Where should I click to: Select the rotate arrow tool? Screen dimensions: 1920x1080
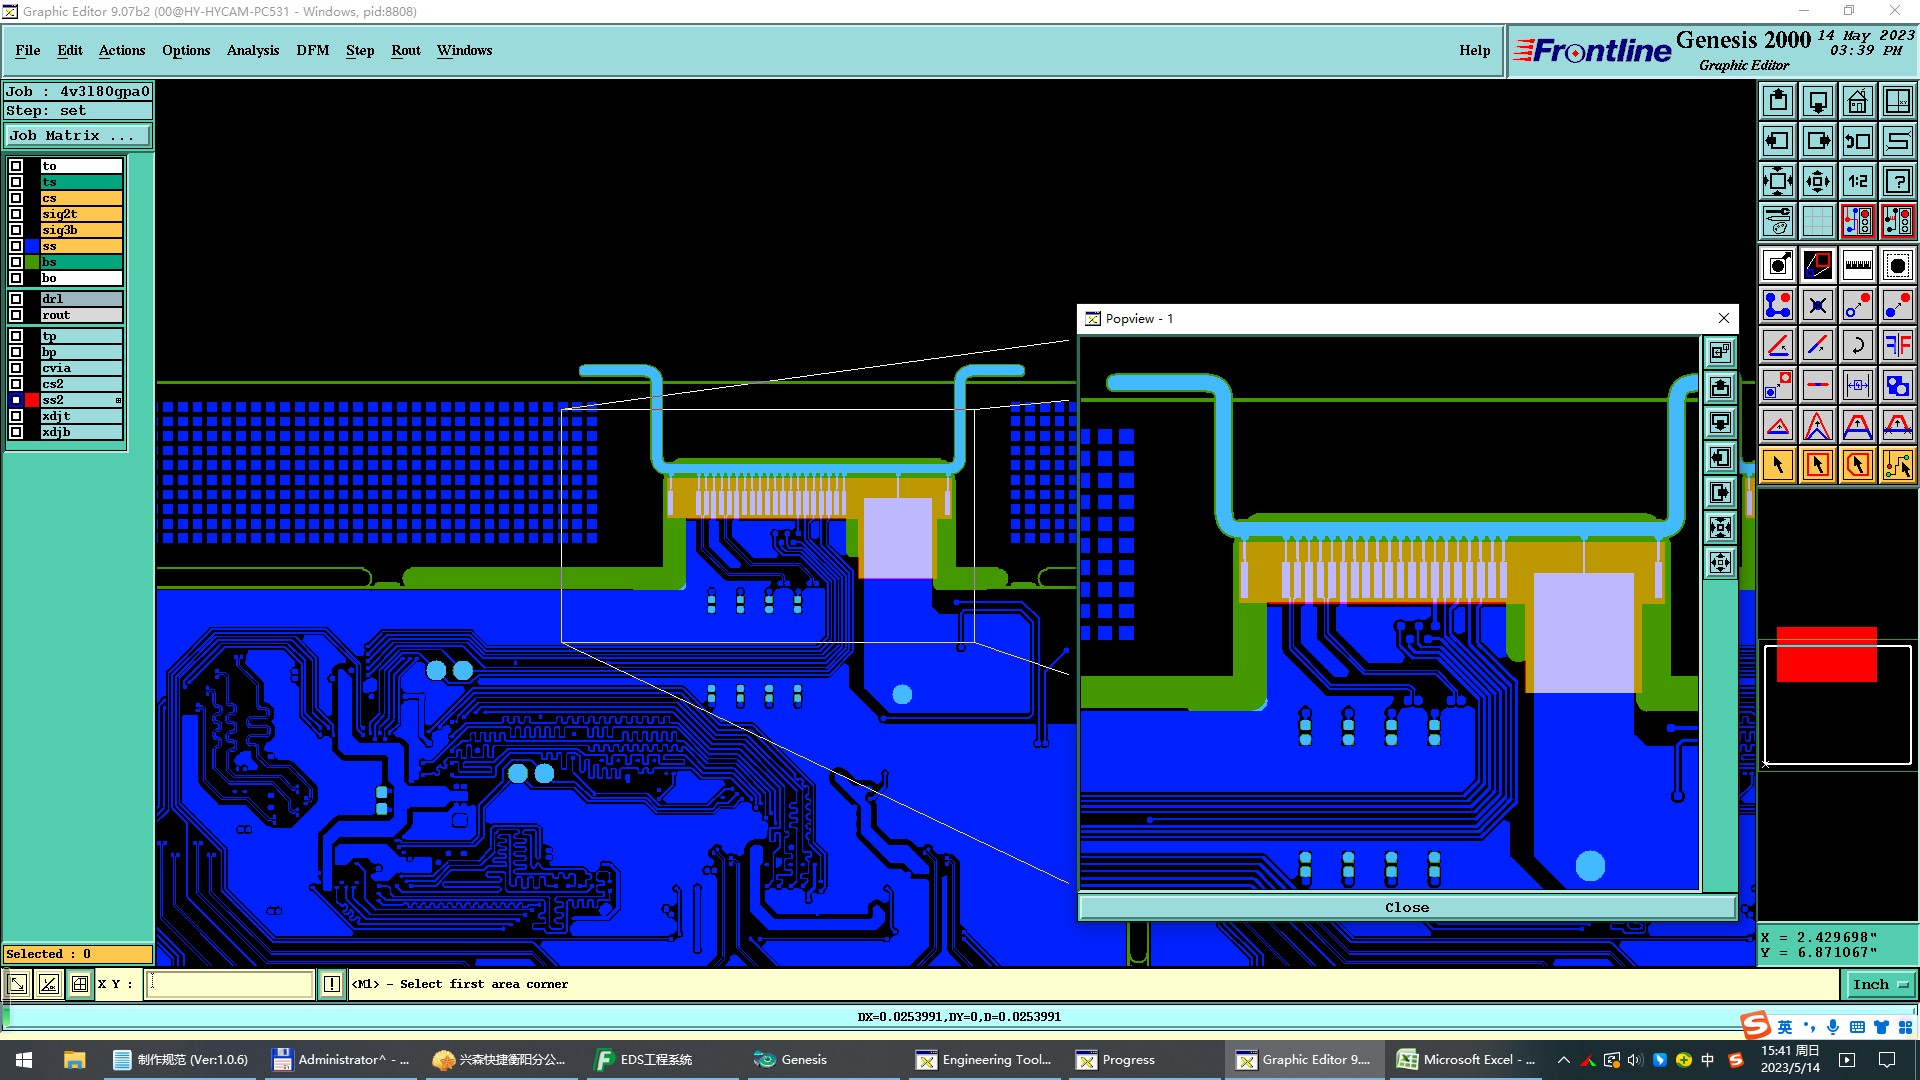(1857, 345)
